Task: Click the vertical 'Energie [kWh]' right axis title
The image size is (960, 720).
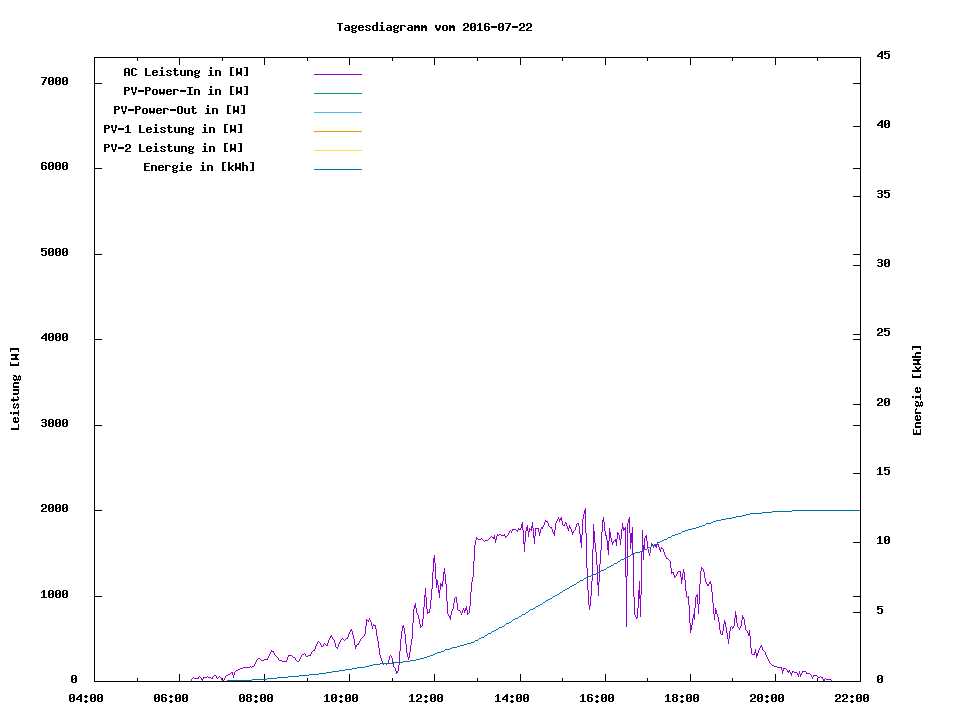Action: pos(917,390)
